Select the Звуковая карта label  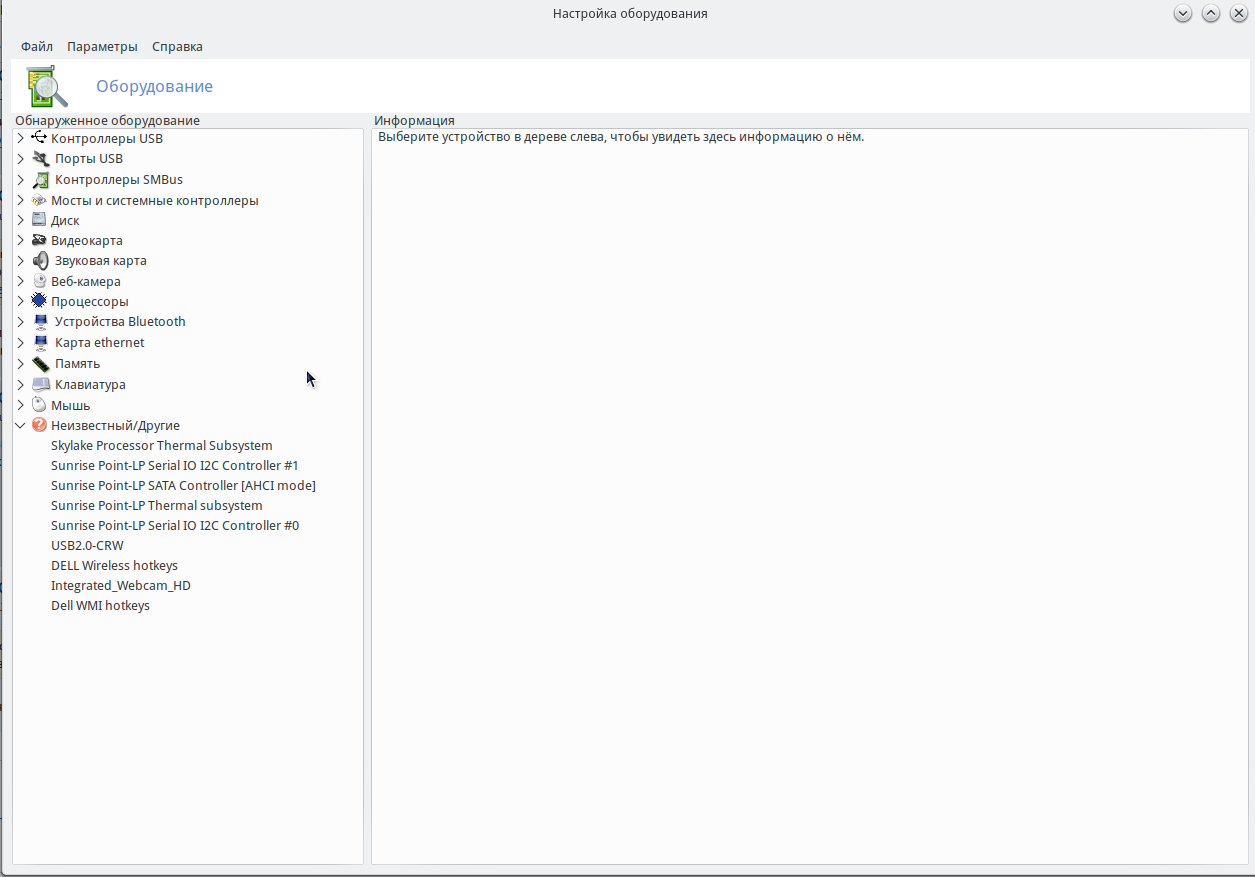(101, 260)
